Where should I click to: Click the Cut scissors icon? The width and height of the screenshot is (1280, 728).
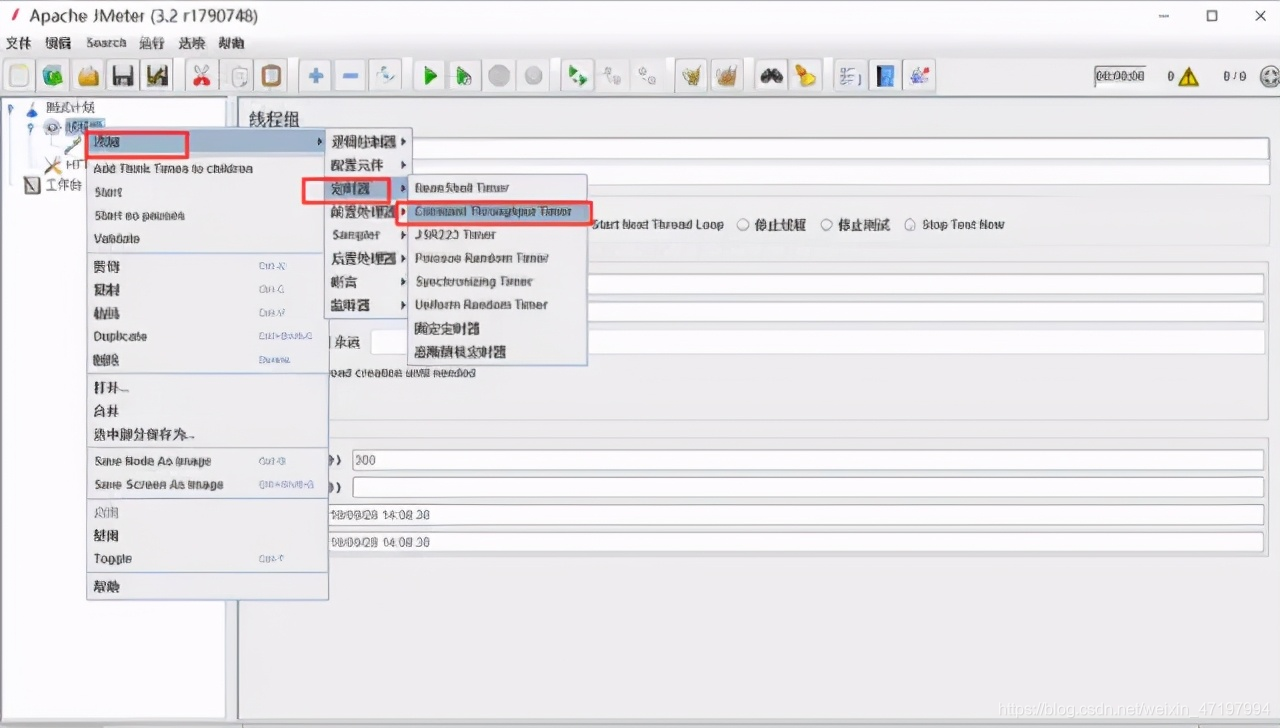pyautogui.click(x=201, y=75)
